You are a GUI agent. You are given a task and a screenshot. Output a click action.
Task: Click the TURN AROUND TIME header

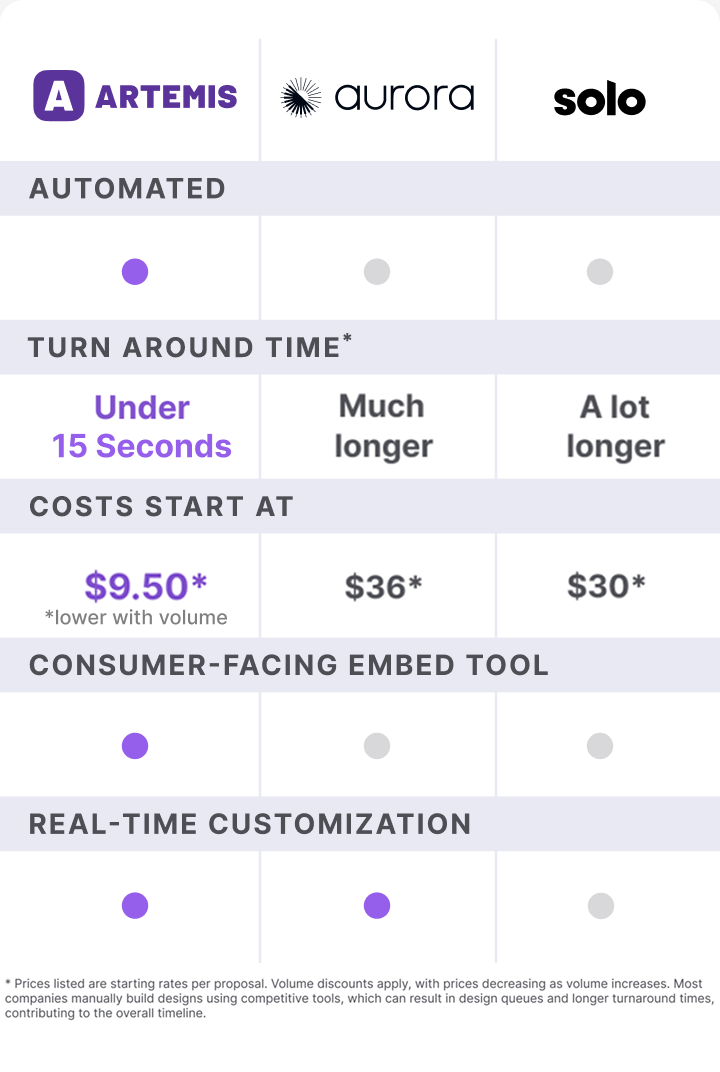pos(190,346)
